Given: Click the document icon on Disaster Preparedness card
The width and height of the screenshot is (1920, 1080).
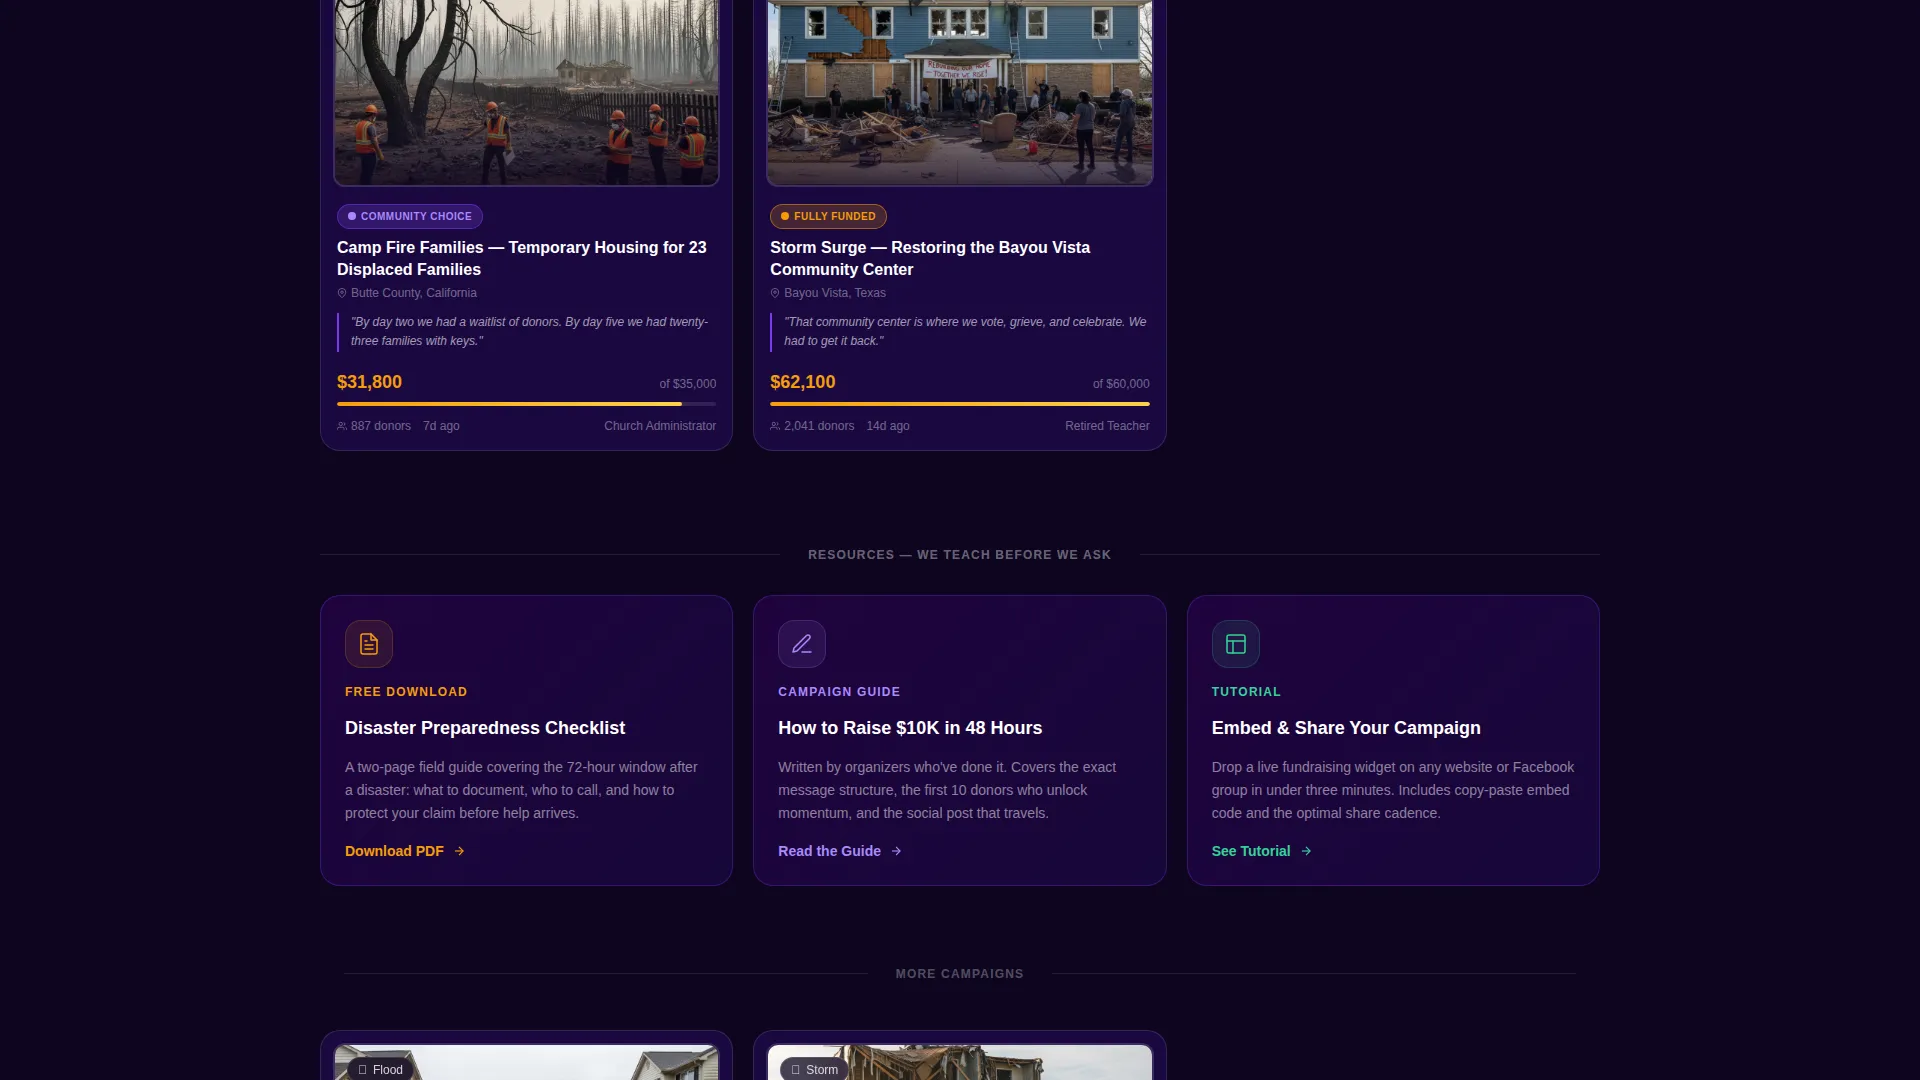Looking at the screenshot, I should click(x=369, y=644).
